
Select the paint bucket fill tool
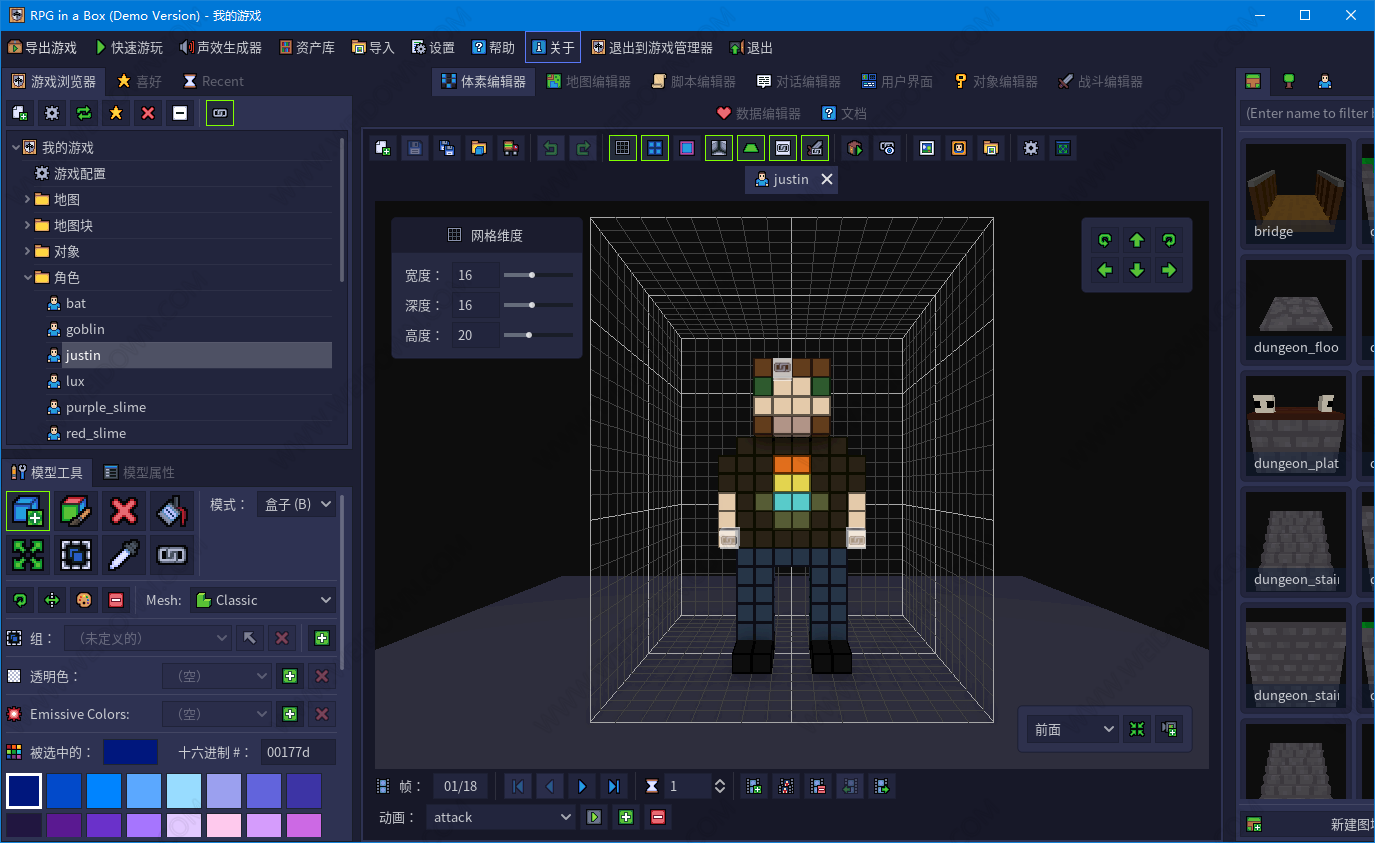[173, 511]
